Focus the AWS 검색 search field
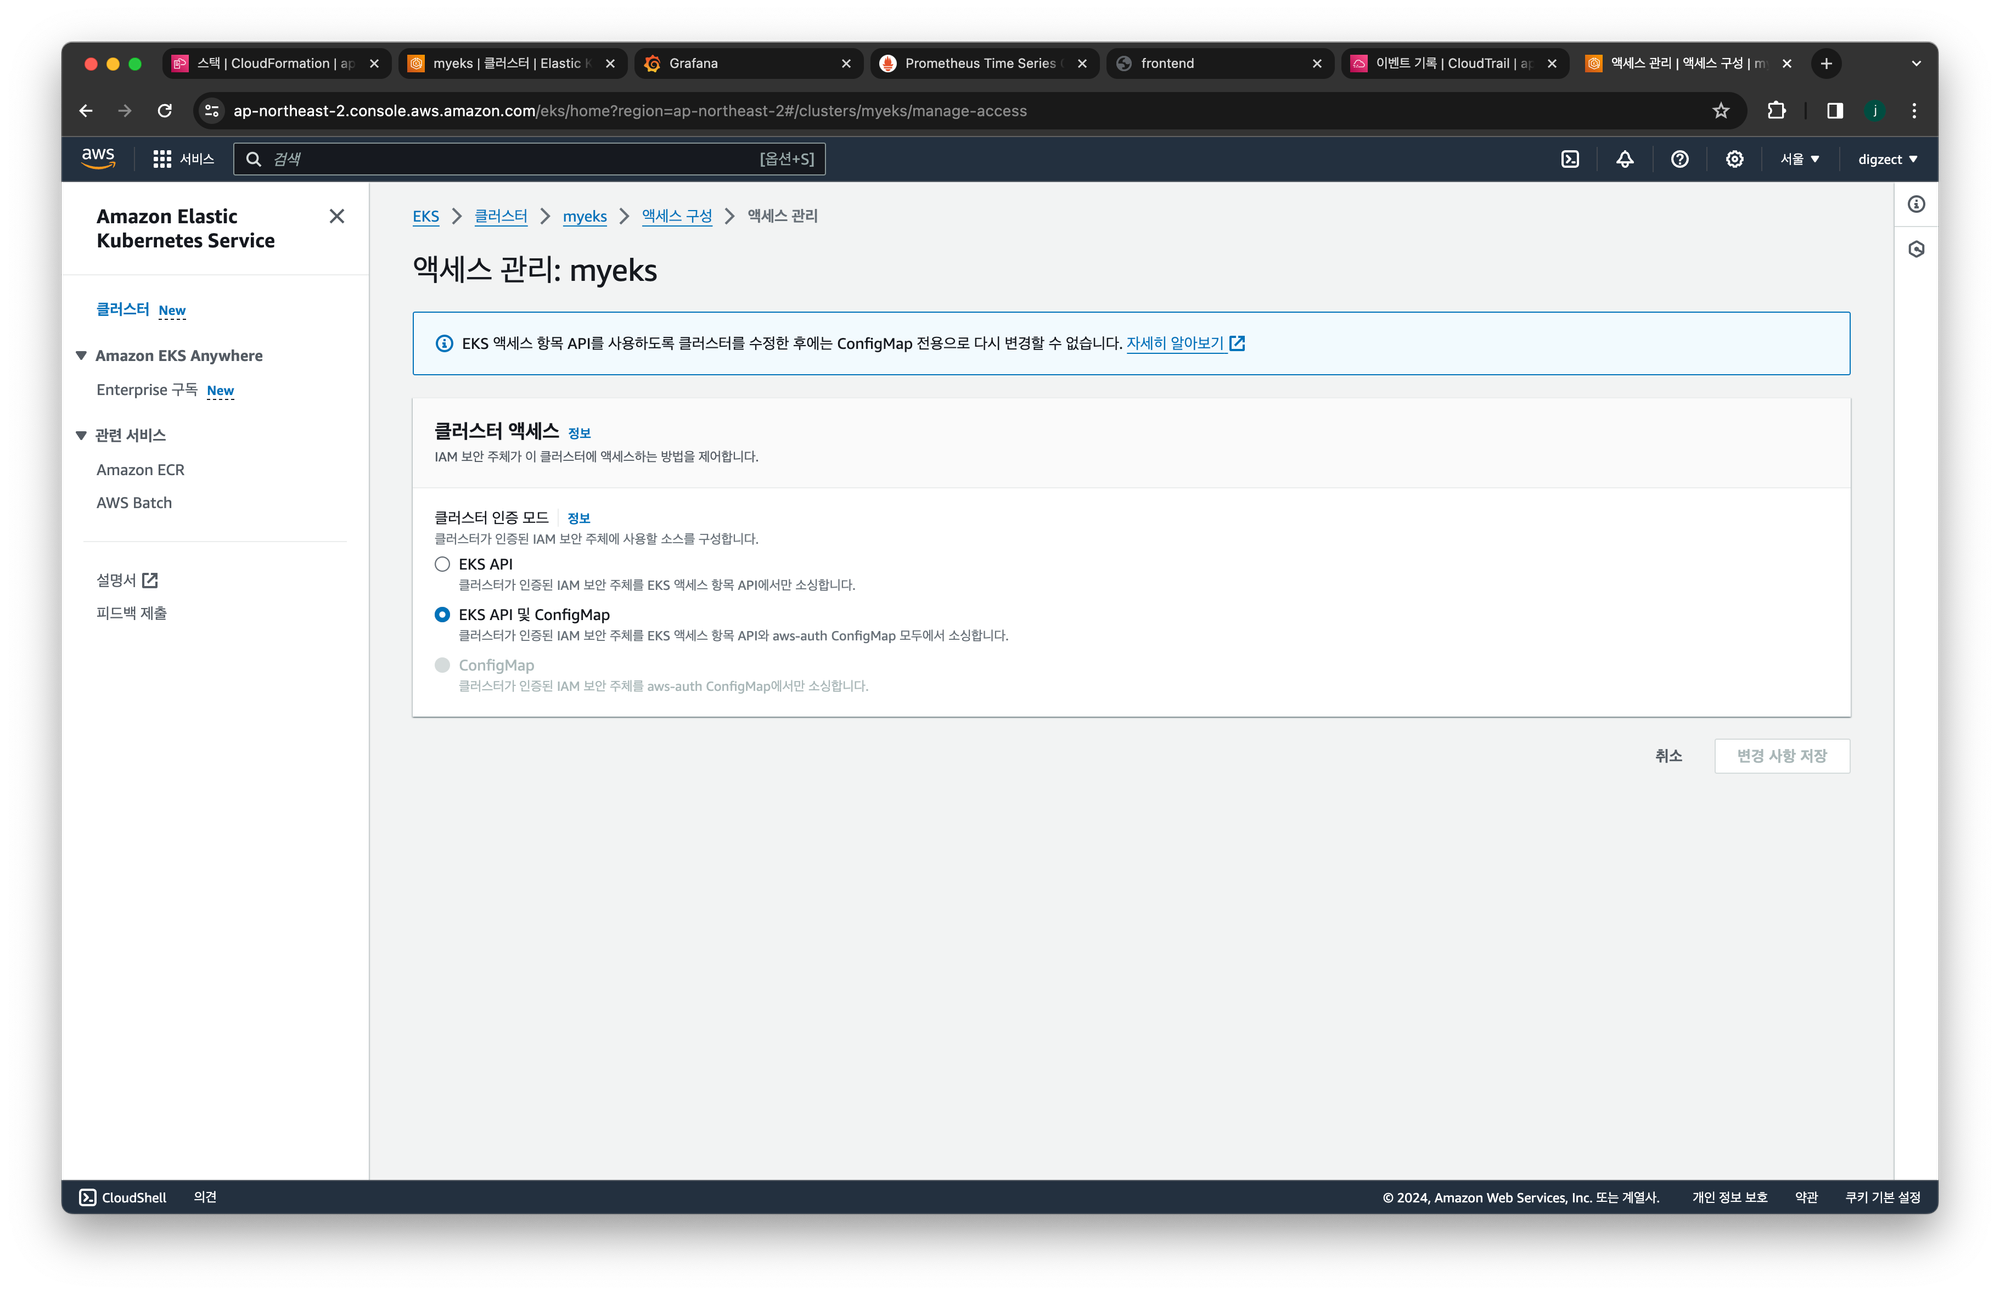 tap(529, 159)
